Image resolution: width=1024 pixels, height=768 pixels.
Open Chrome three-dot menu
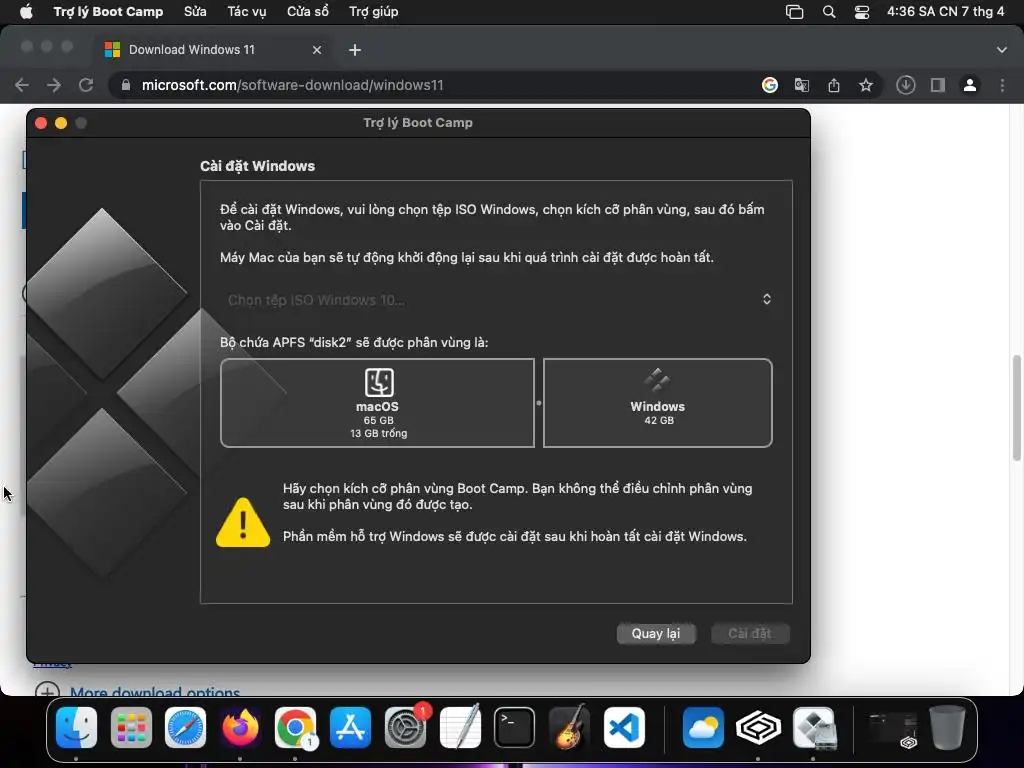(x=1002, y=85)
